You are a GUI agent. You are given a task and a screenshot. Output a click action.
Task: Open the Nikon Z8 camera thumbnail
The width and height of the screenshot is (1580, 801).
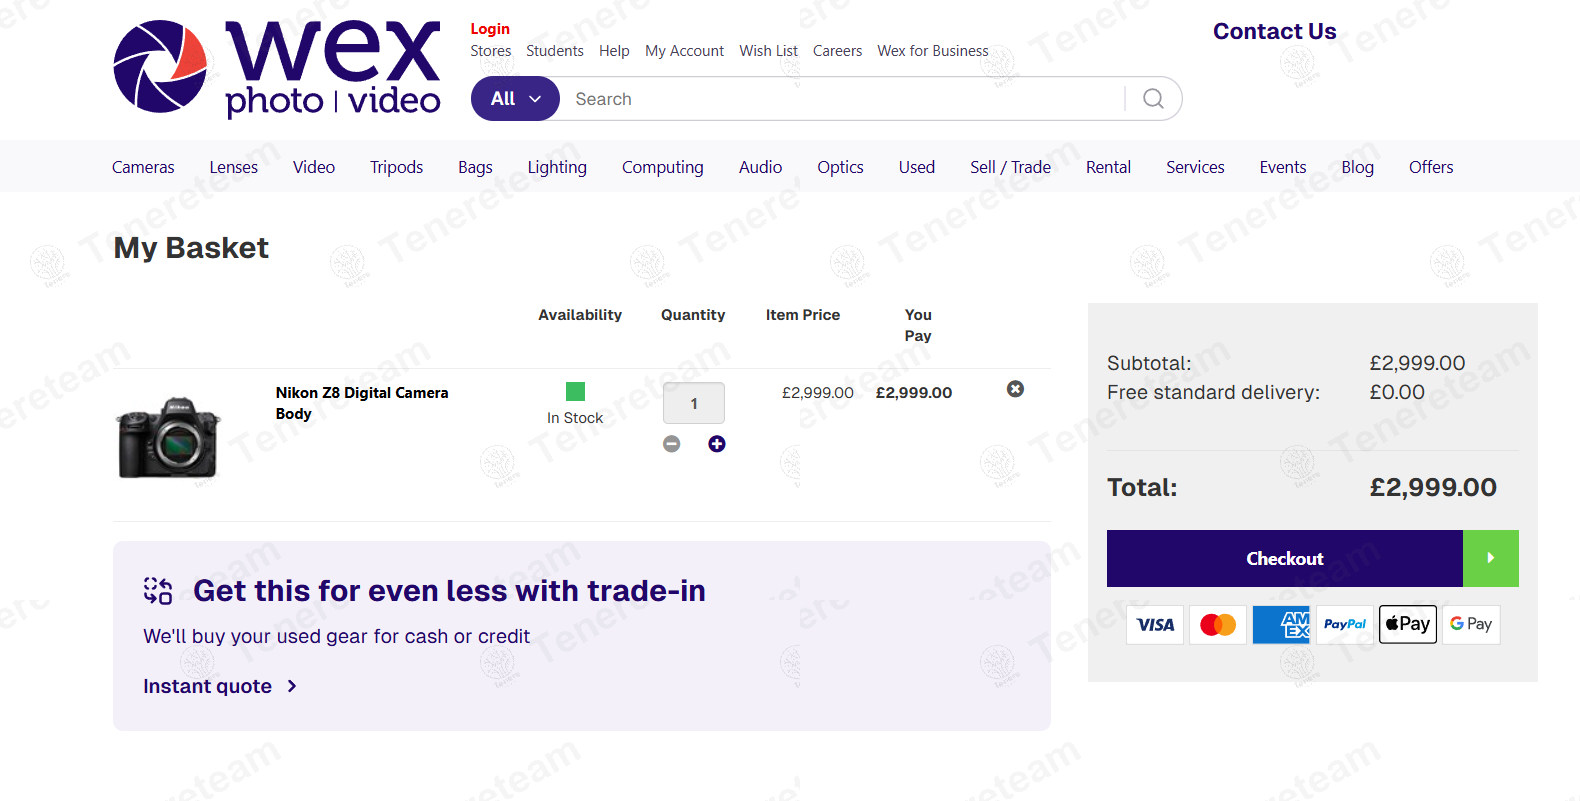(x=168, y=438)
